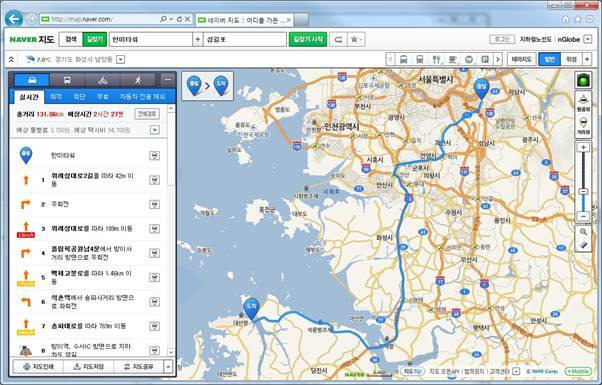Open the browser home icon
Image resolution: width=602 pixels, height=385 pixels.
click(x=566, y=19)
